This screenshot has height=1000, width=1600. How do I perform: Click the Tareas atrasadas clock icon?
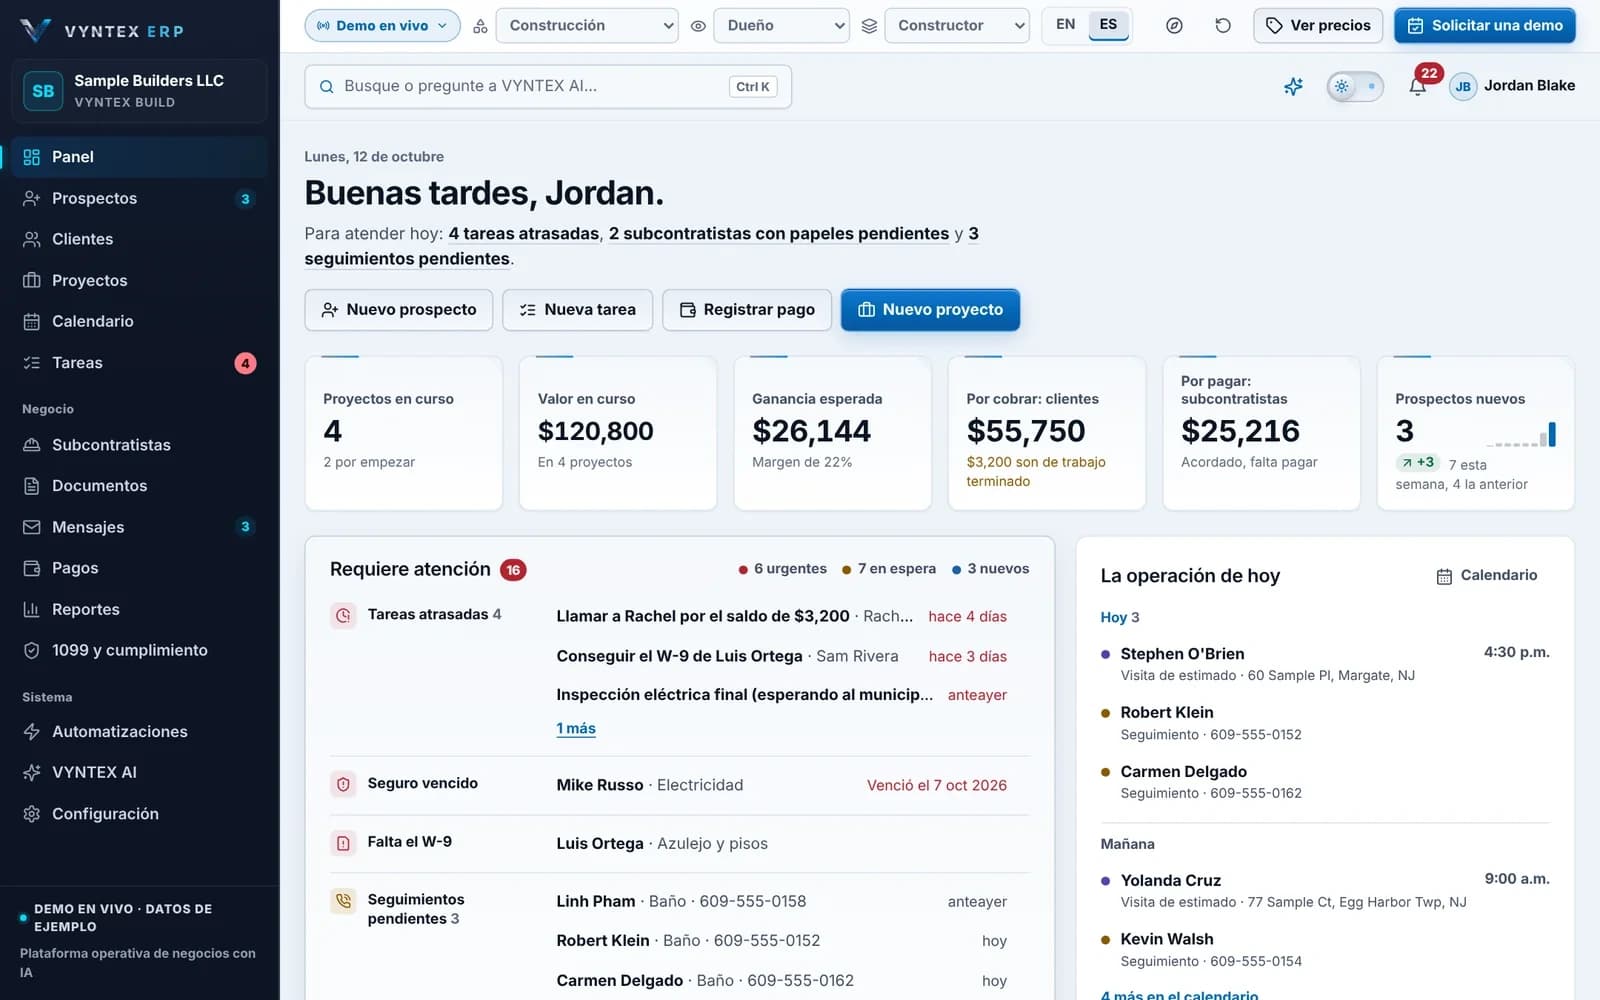(x=343, y=616)
